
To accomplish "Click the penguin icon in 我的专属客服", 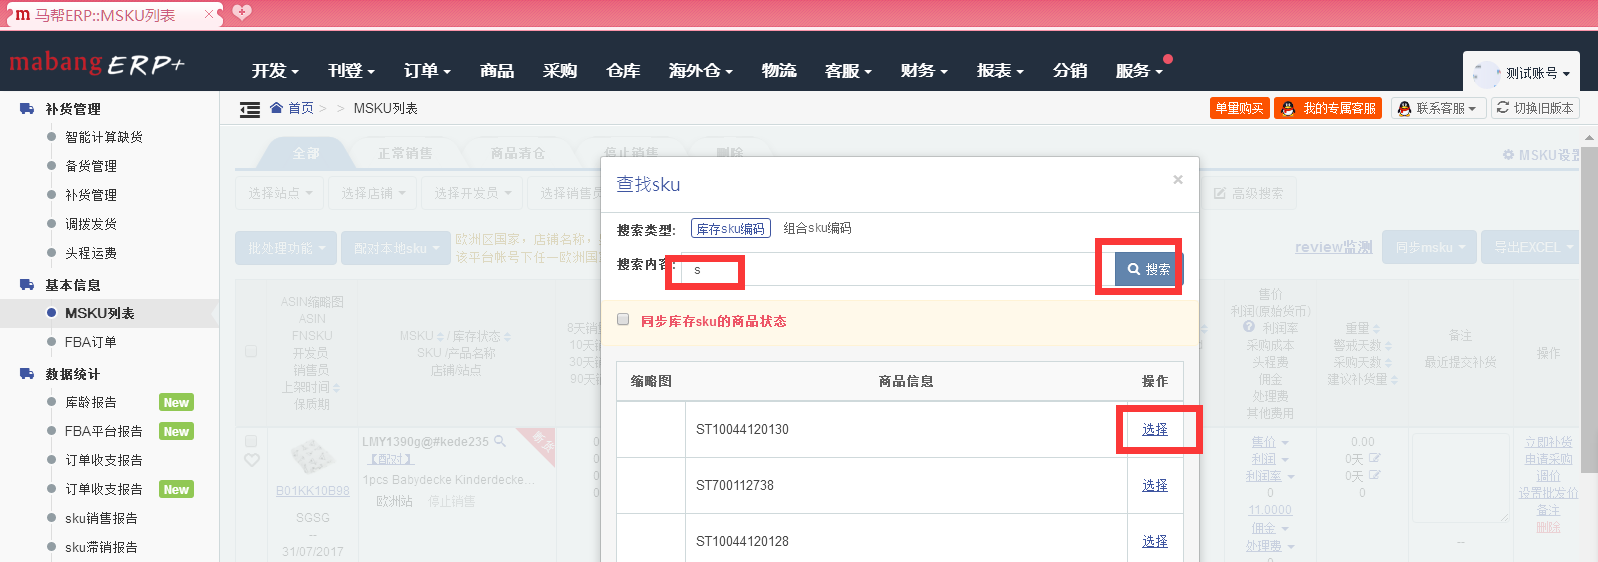I will [x=1288, y=109].
